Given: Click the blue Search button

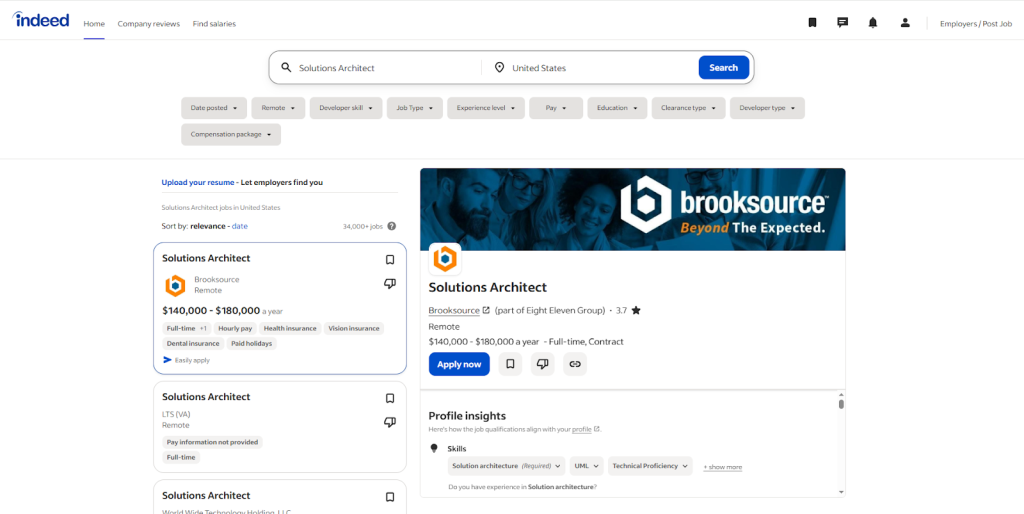Looking at the screenshot, I should coord(724,68).
